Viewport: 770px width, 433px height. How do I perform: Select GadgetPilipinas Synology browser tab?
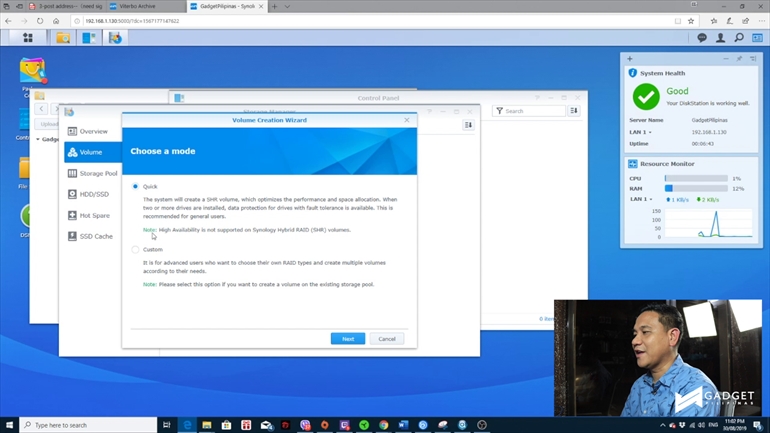click(x=225, y=6)
